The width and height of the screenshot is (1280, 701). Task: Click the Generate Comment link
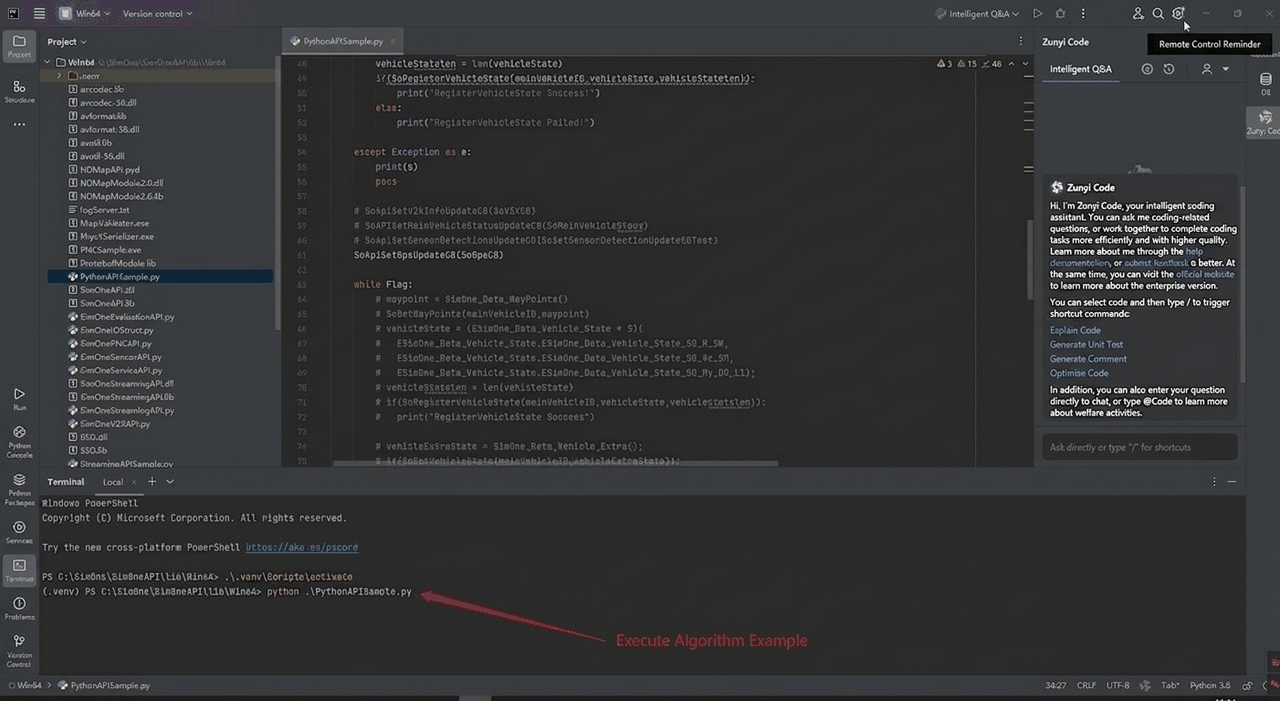point(1088,358)
